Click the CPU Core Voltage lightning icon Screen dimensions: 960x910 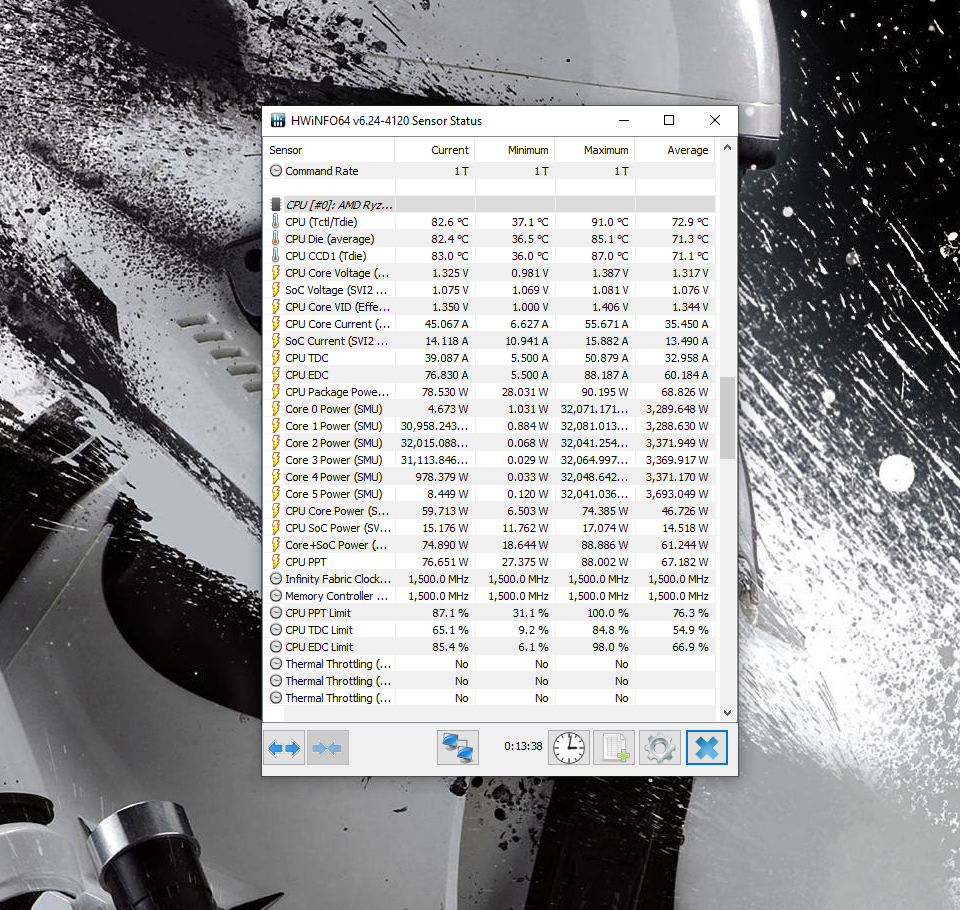pos(276,273)
